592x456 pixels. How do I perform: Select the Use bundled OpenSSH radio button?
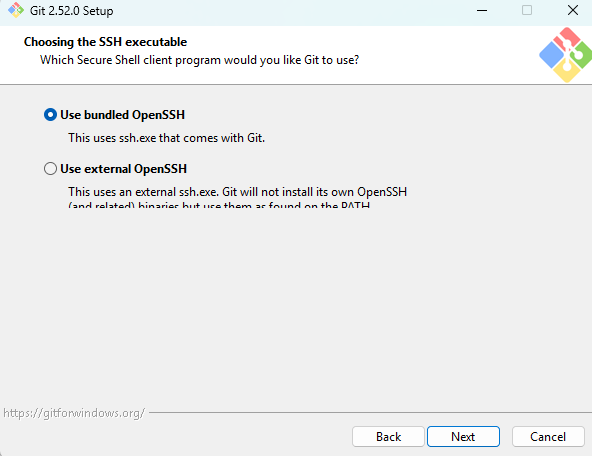click(x=50, y=115)
